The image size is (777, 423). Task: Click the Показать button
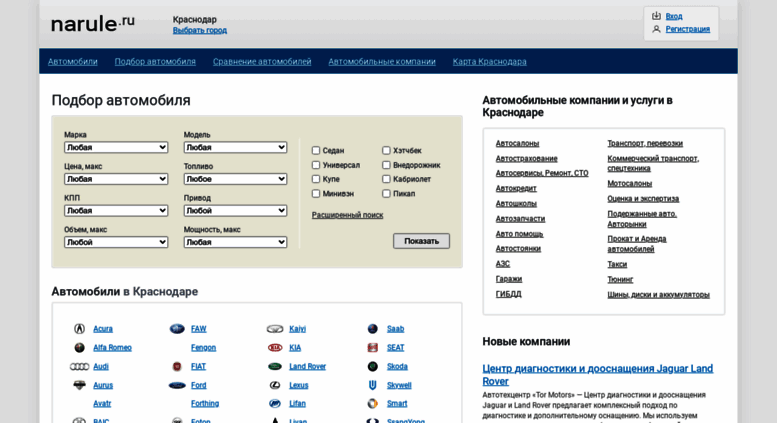click(421, 241)
